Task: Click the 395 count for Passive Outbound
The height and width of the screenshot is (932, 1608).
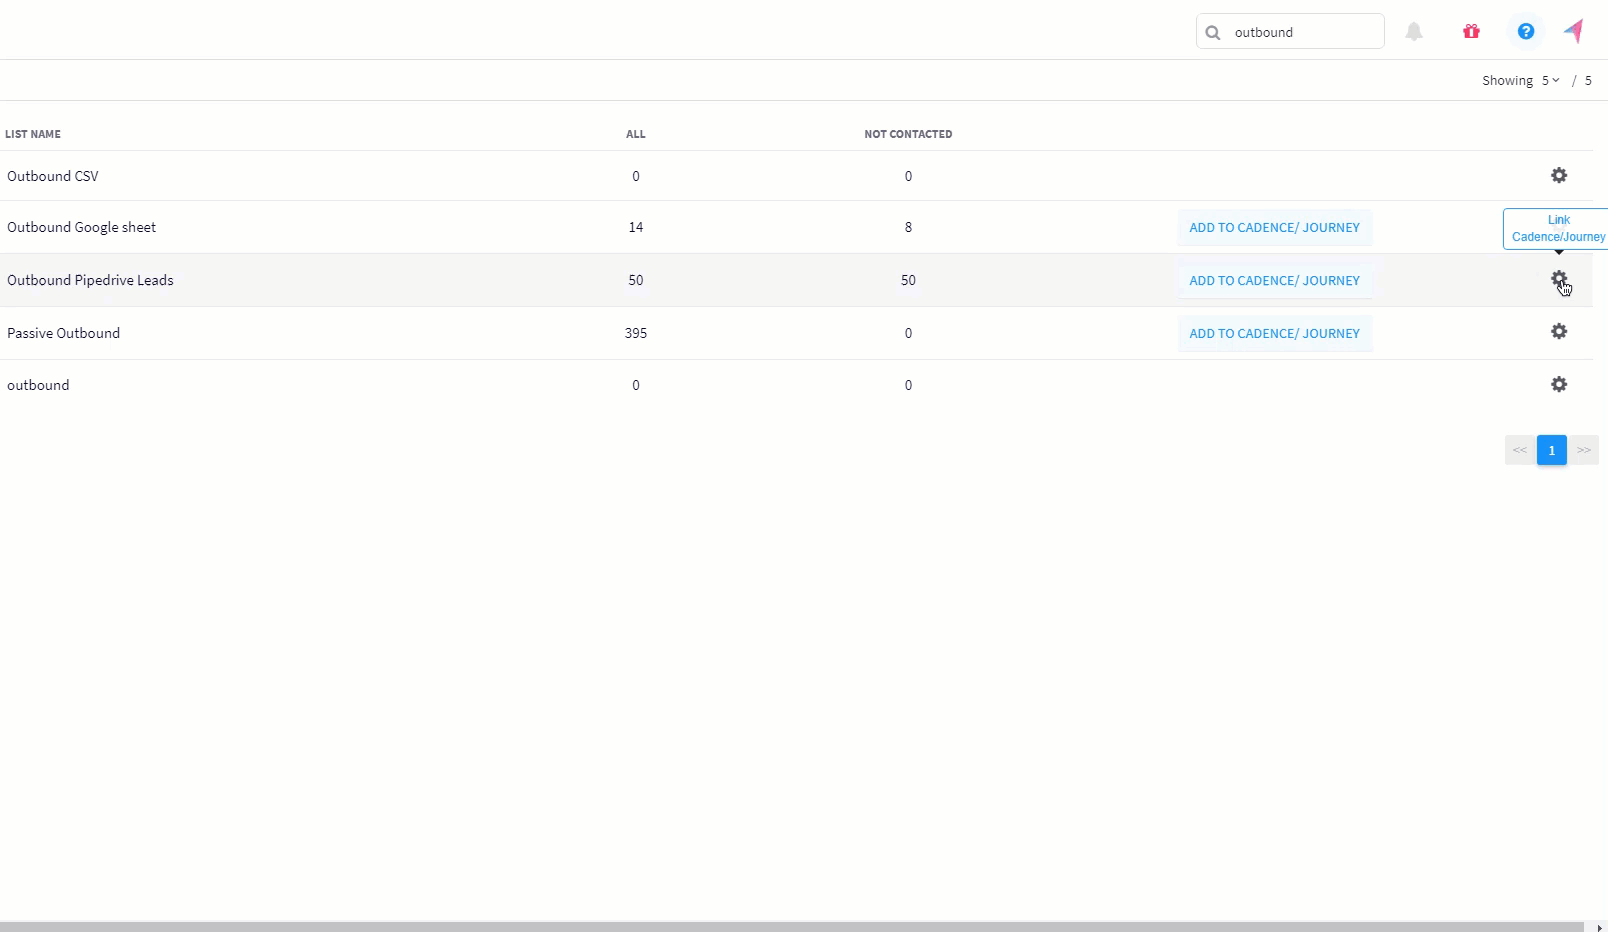Action: coord(636,333)
